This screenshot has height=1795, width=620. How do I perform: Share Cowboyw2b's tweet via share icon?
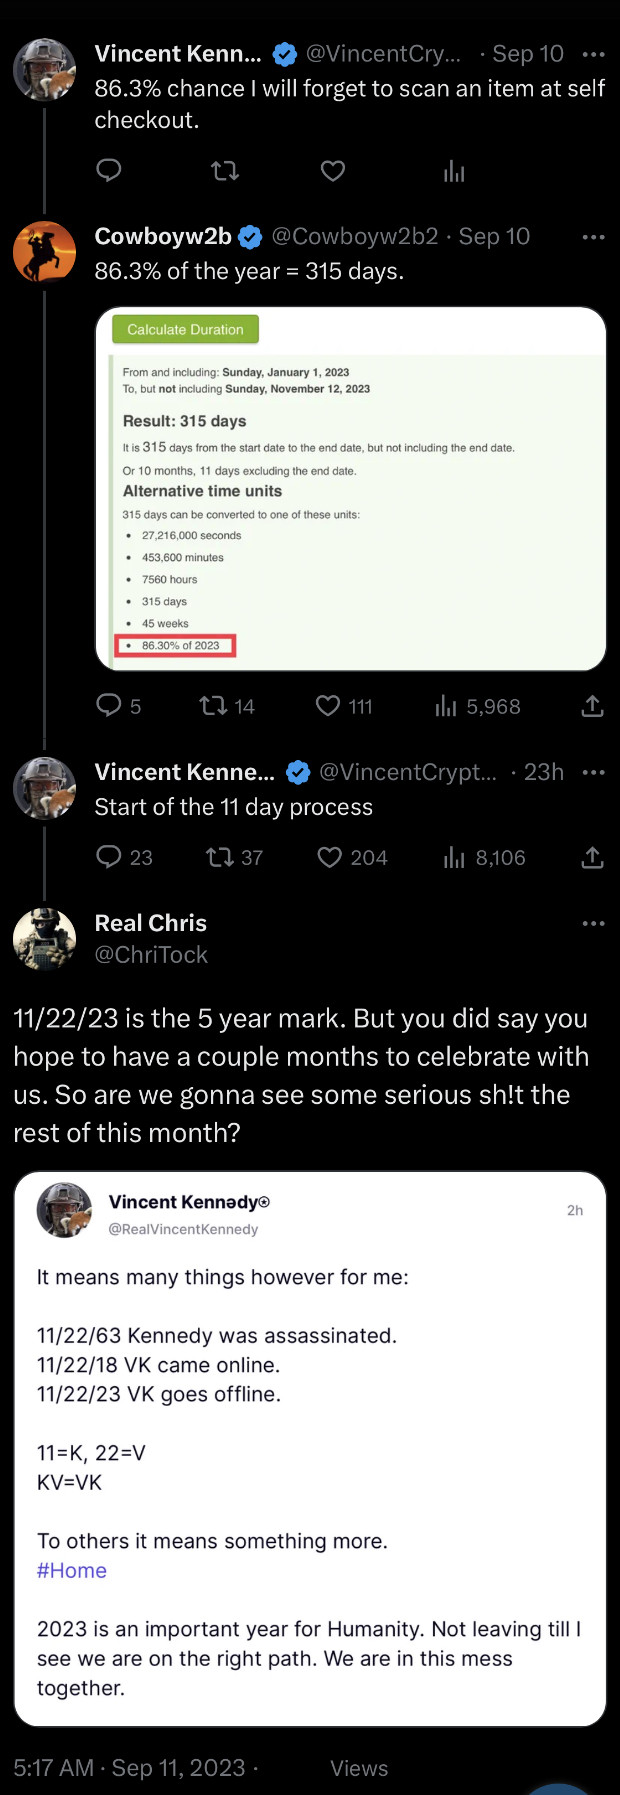click(x=592, y=706)
